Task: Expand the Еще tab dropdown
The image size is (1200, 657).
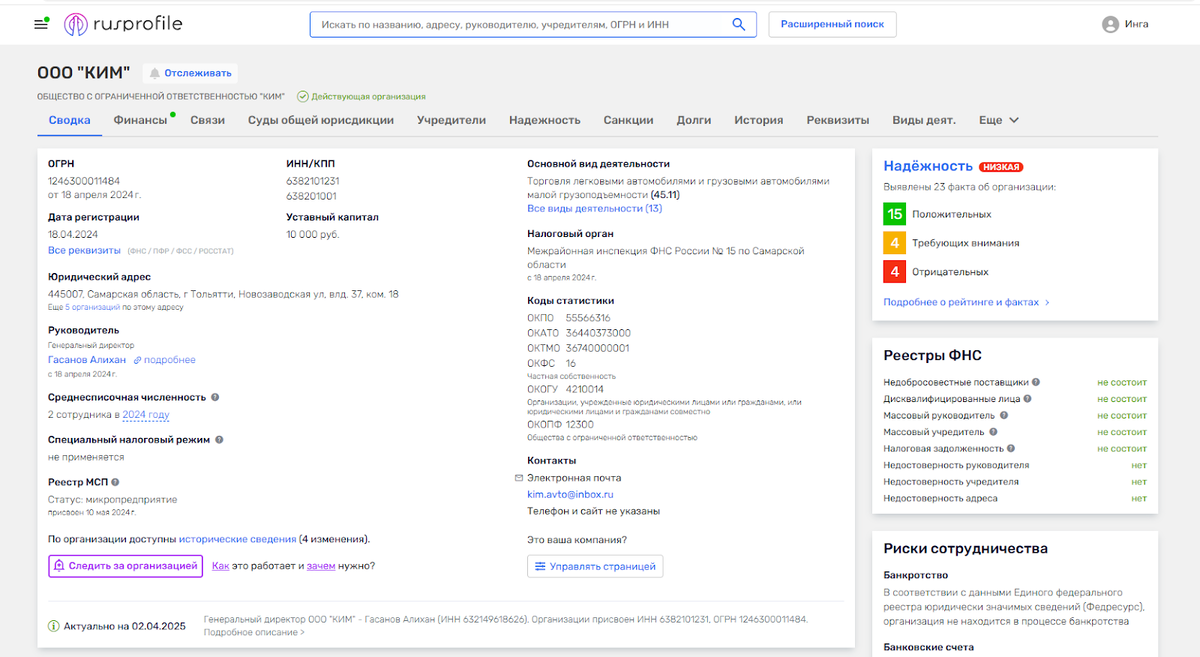Action: [x=999, y=120]
